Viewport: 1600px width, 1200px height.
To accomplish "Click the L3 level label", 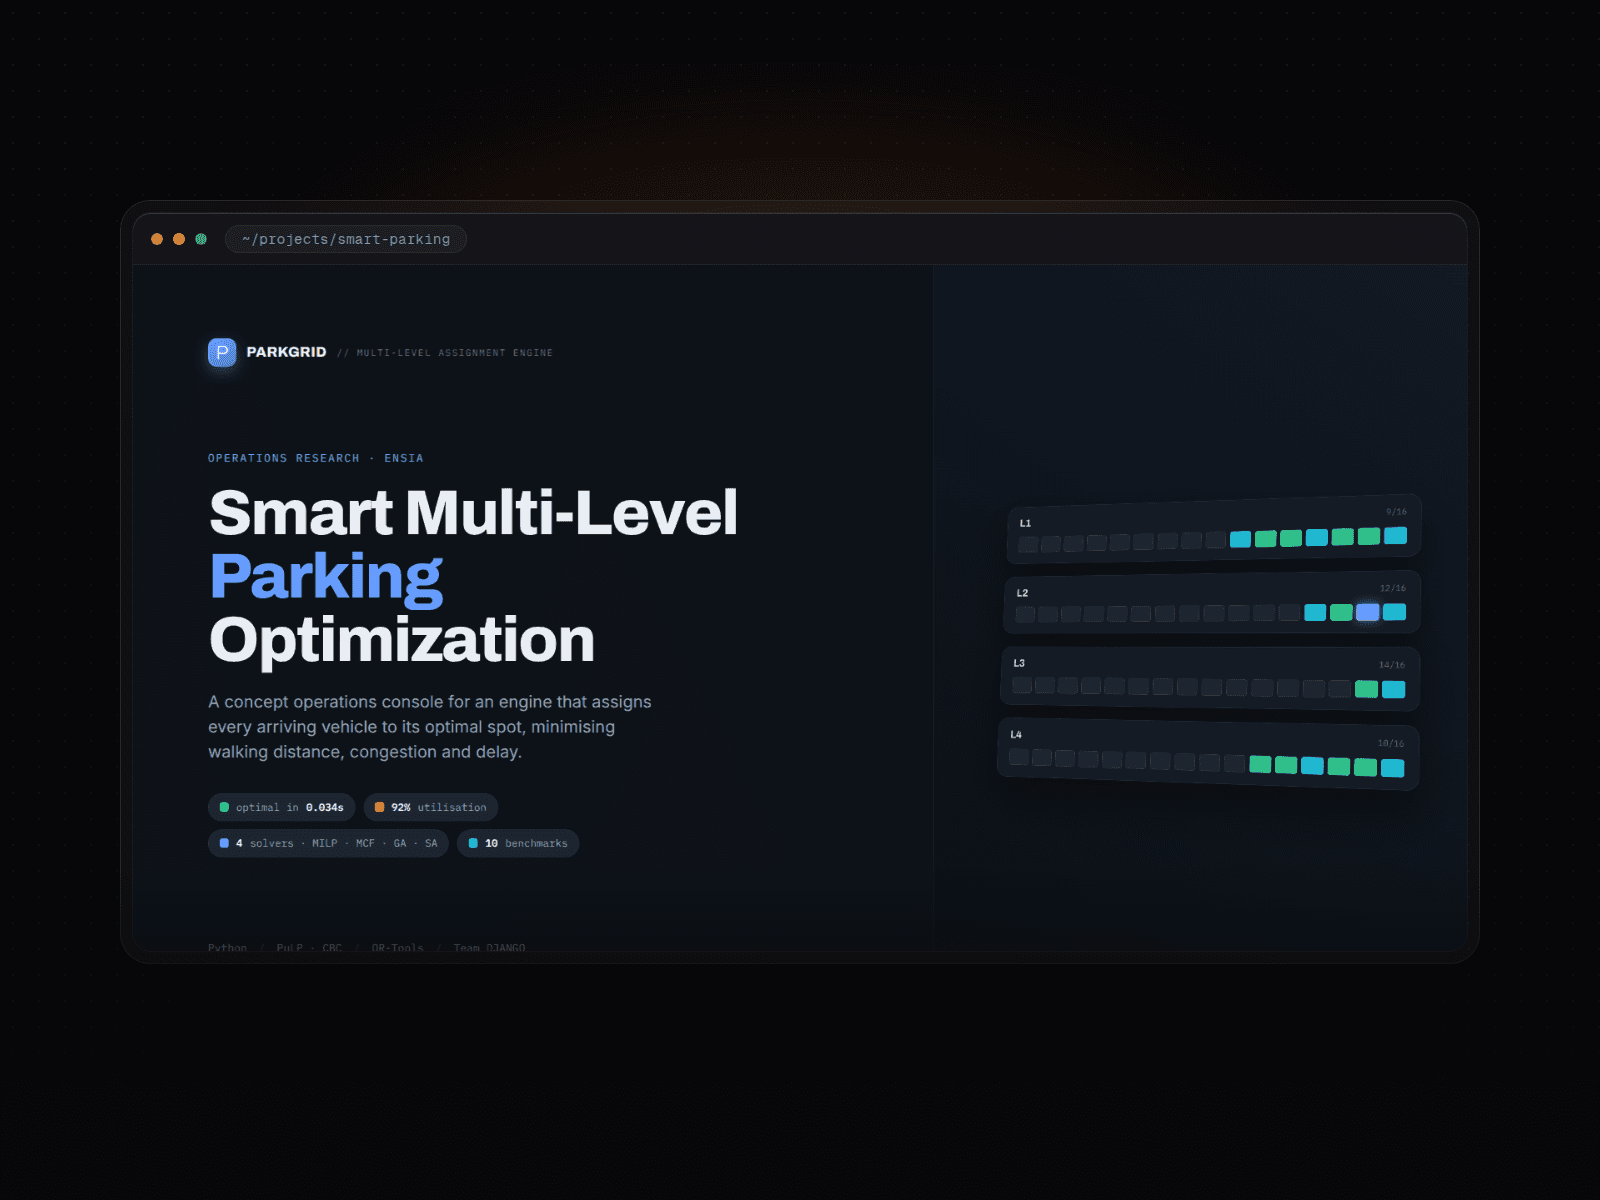I will [1019, 663].
